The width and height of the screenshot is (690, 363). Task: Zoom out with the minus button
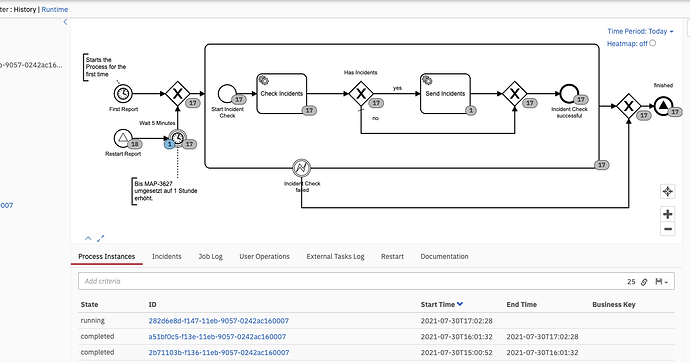[x=668, y=229]
